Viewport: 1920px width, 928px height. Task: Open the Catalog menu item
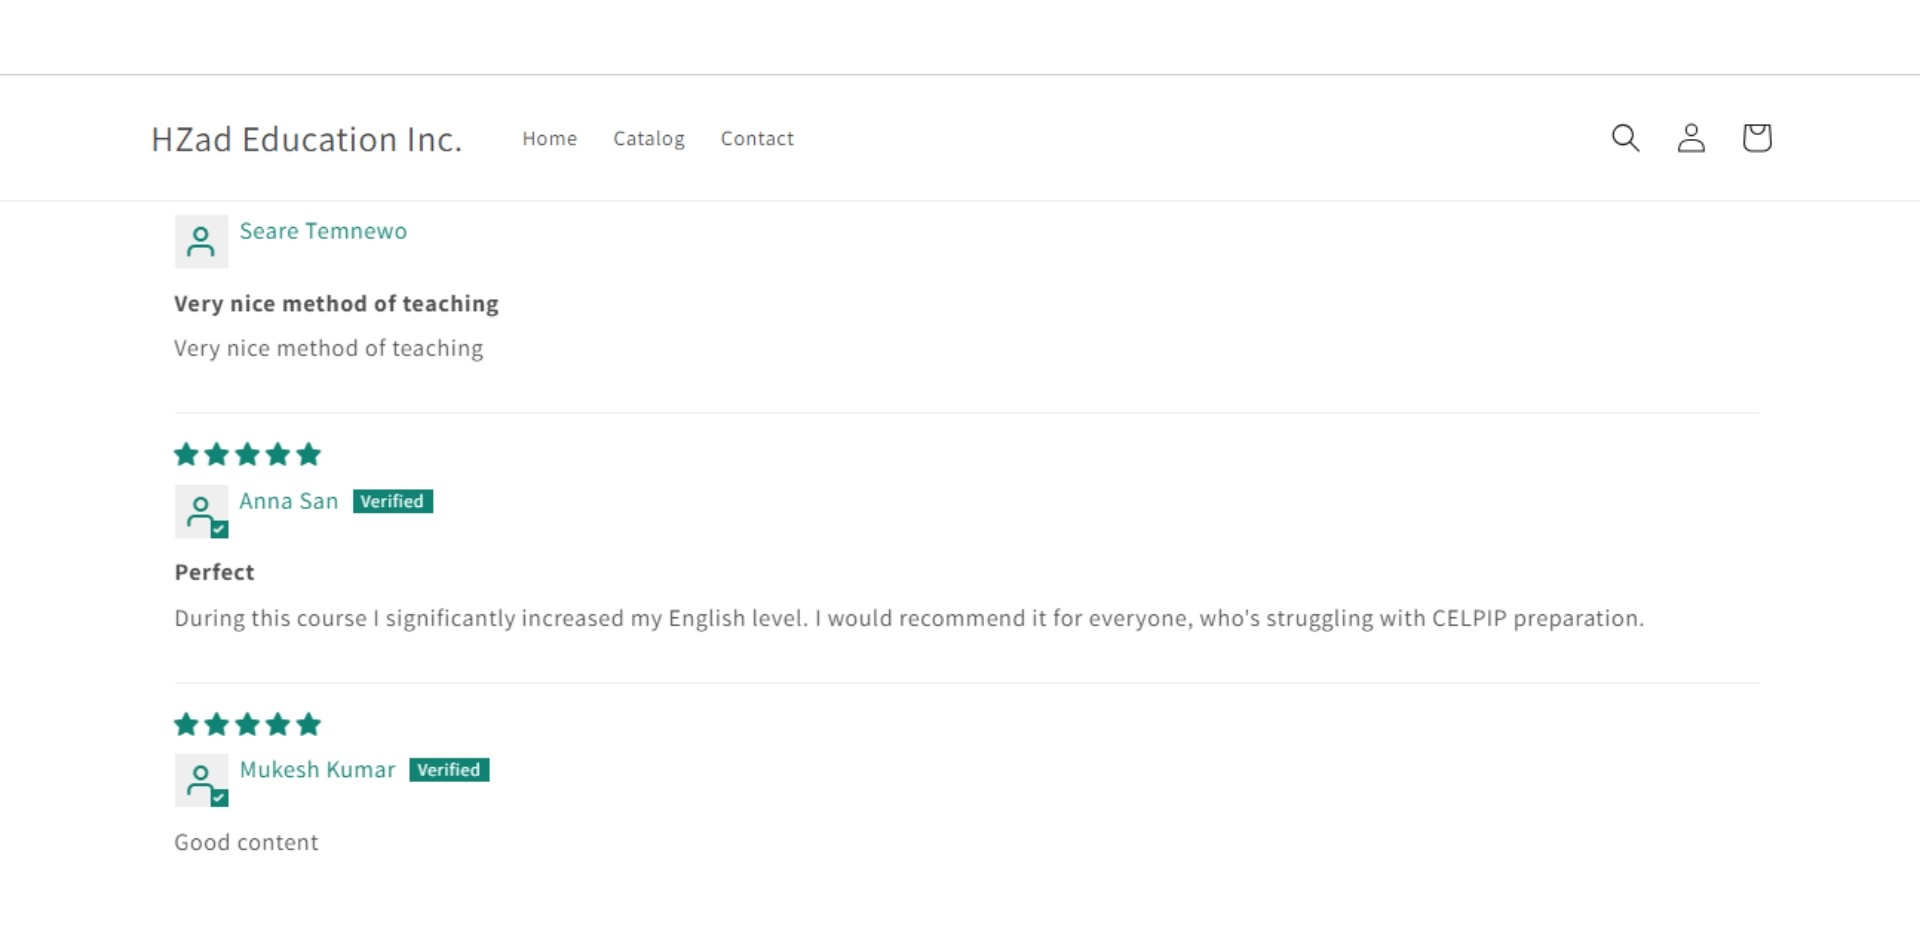649,139
